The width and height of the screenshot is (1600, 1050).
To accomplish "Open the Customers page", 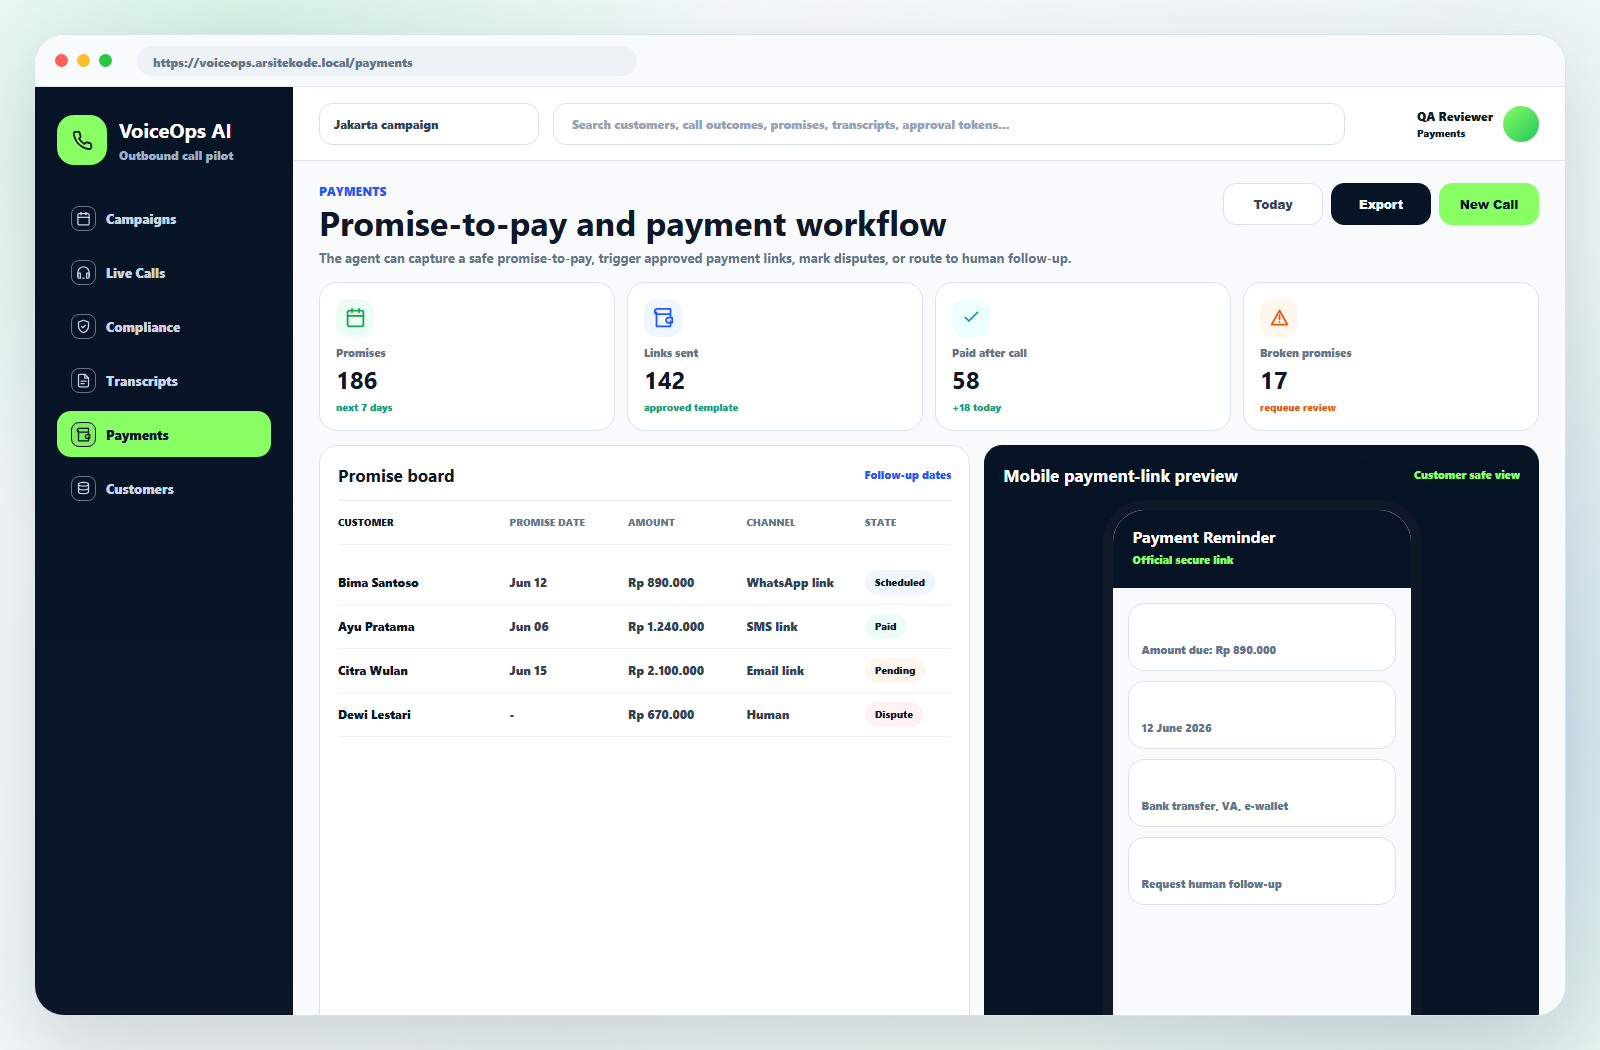I will (164, 489).
